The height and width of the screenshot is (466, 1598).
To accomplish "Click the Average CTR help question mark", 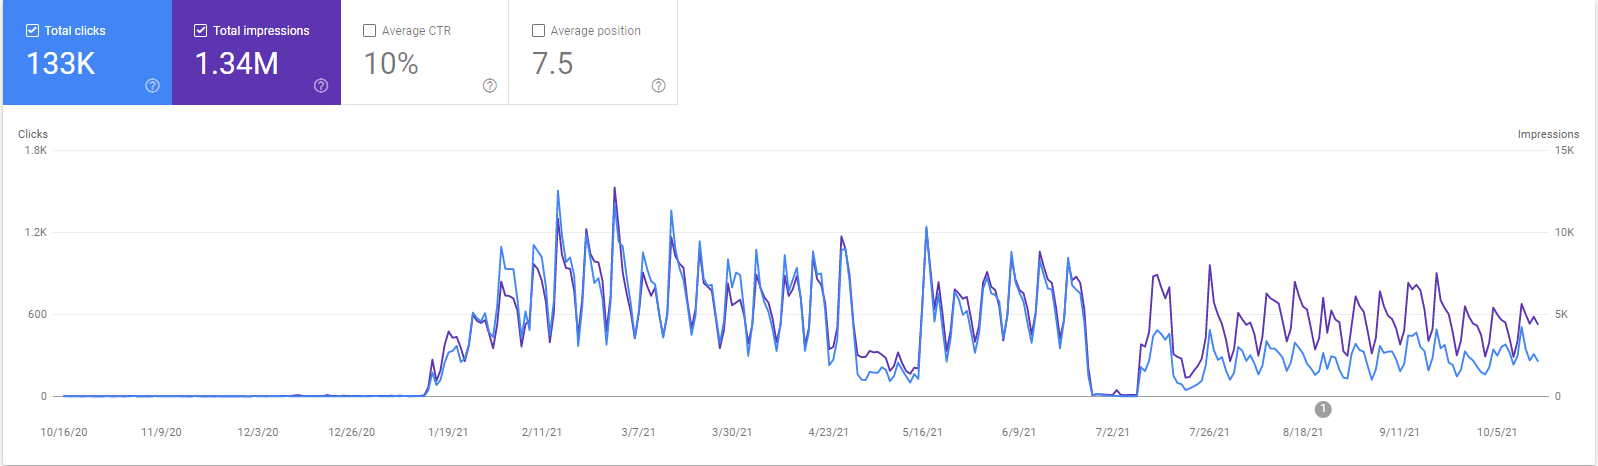I will (x=490, y=86).
